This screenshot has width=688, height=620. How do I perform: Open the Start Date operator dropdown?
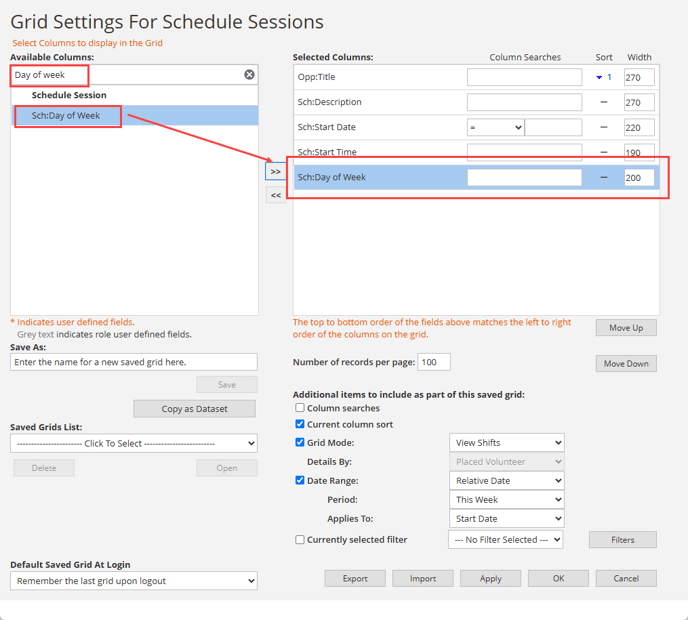495,127
